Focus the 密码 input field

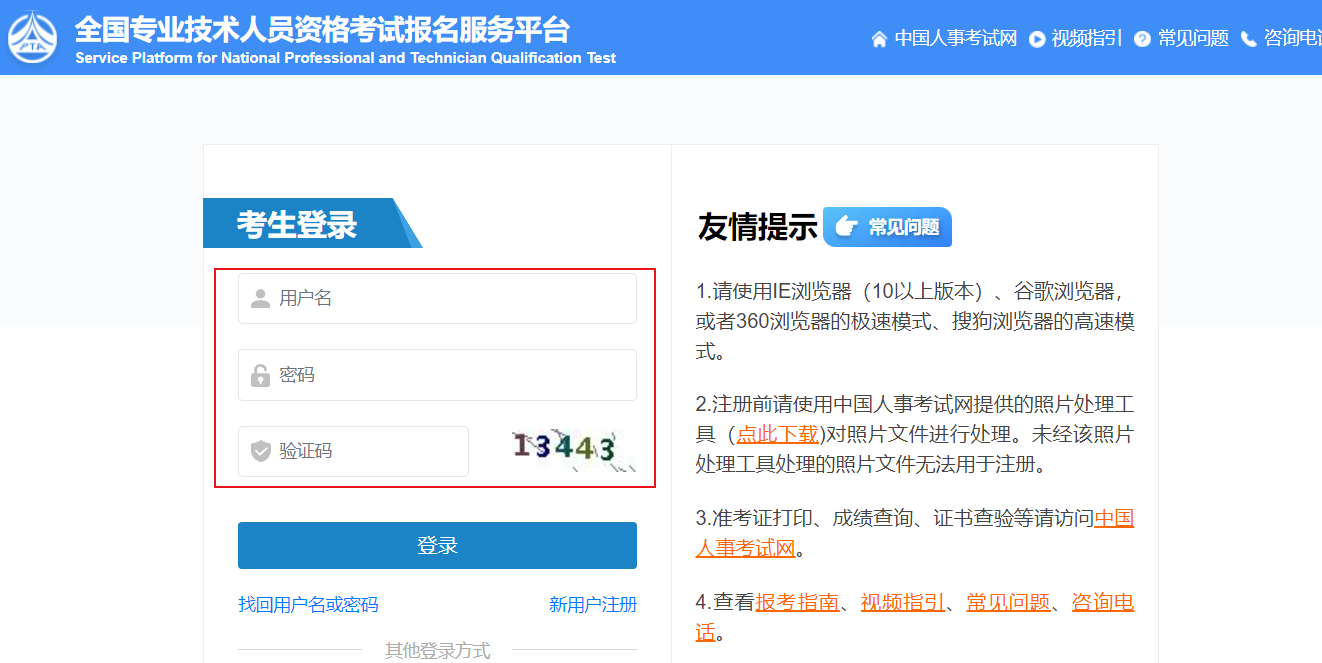(450, 375)
